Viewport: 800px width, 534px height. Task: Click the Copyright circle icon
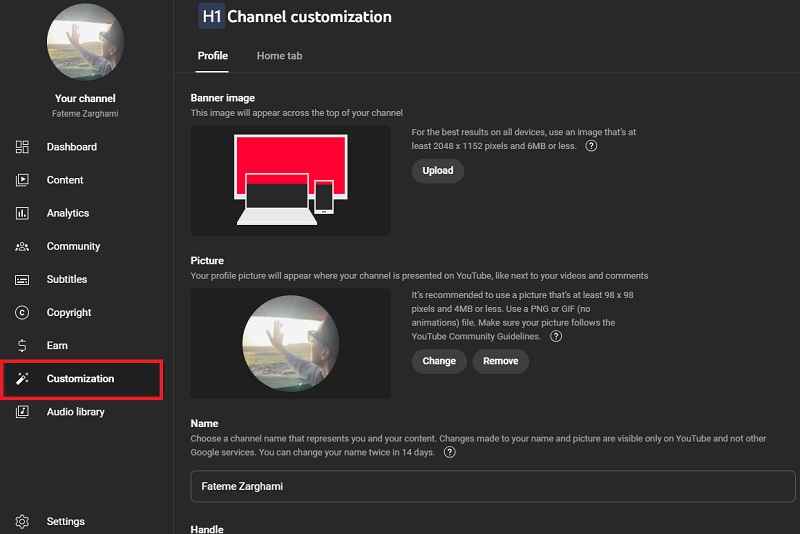(x=22, y=312)
